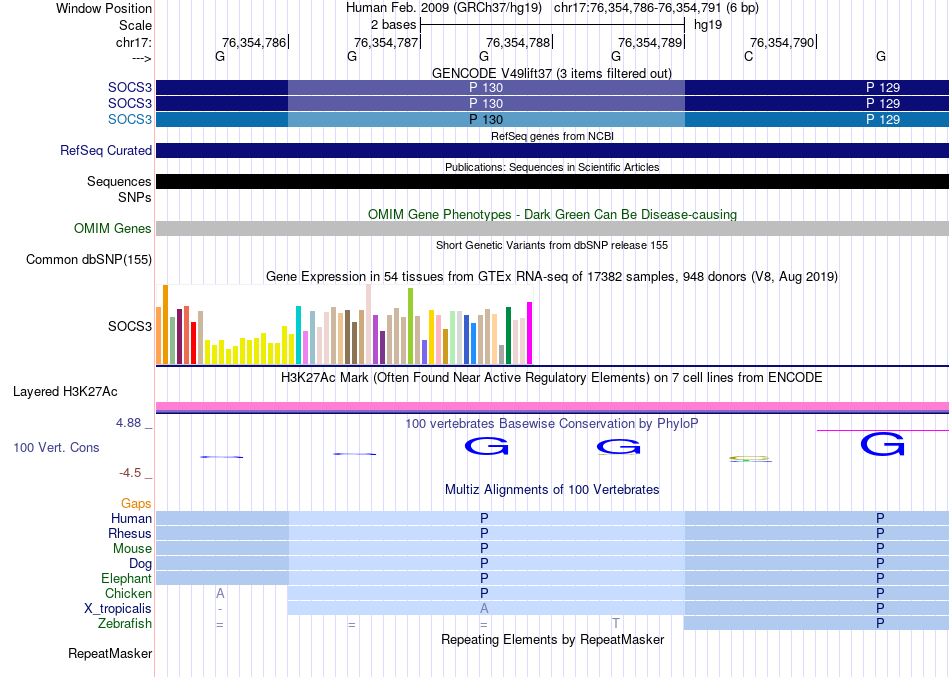Click the 4.88 PhyloP scale value
The image size is (950, 677).
[128, 422]
